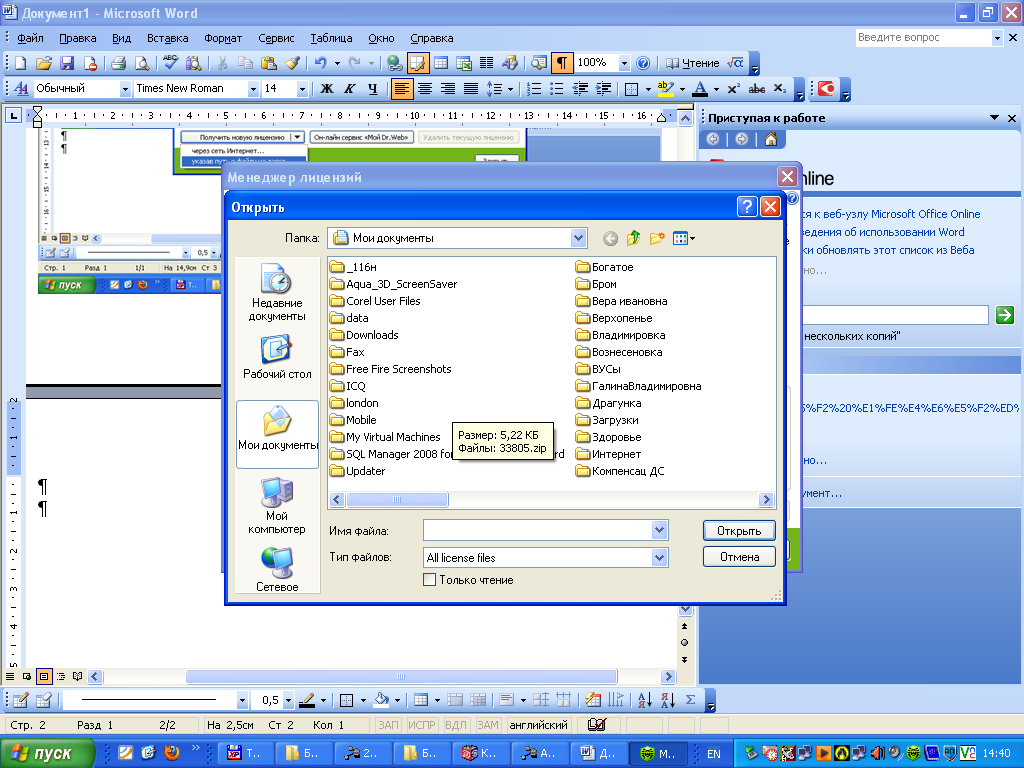
Task: Click the Insert hyperlink globe icon
Action: tap(394, 63)
